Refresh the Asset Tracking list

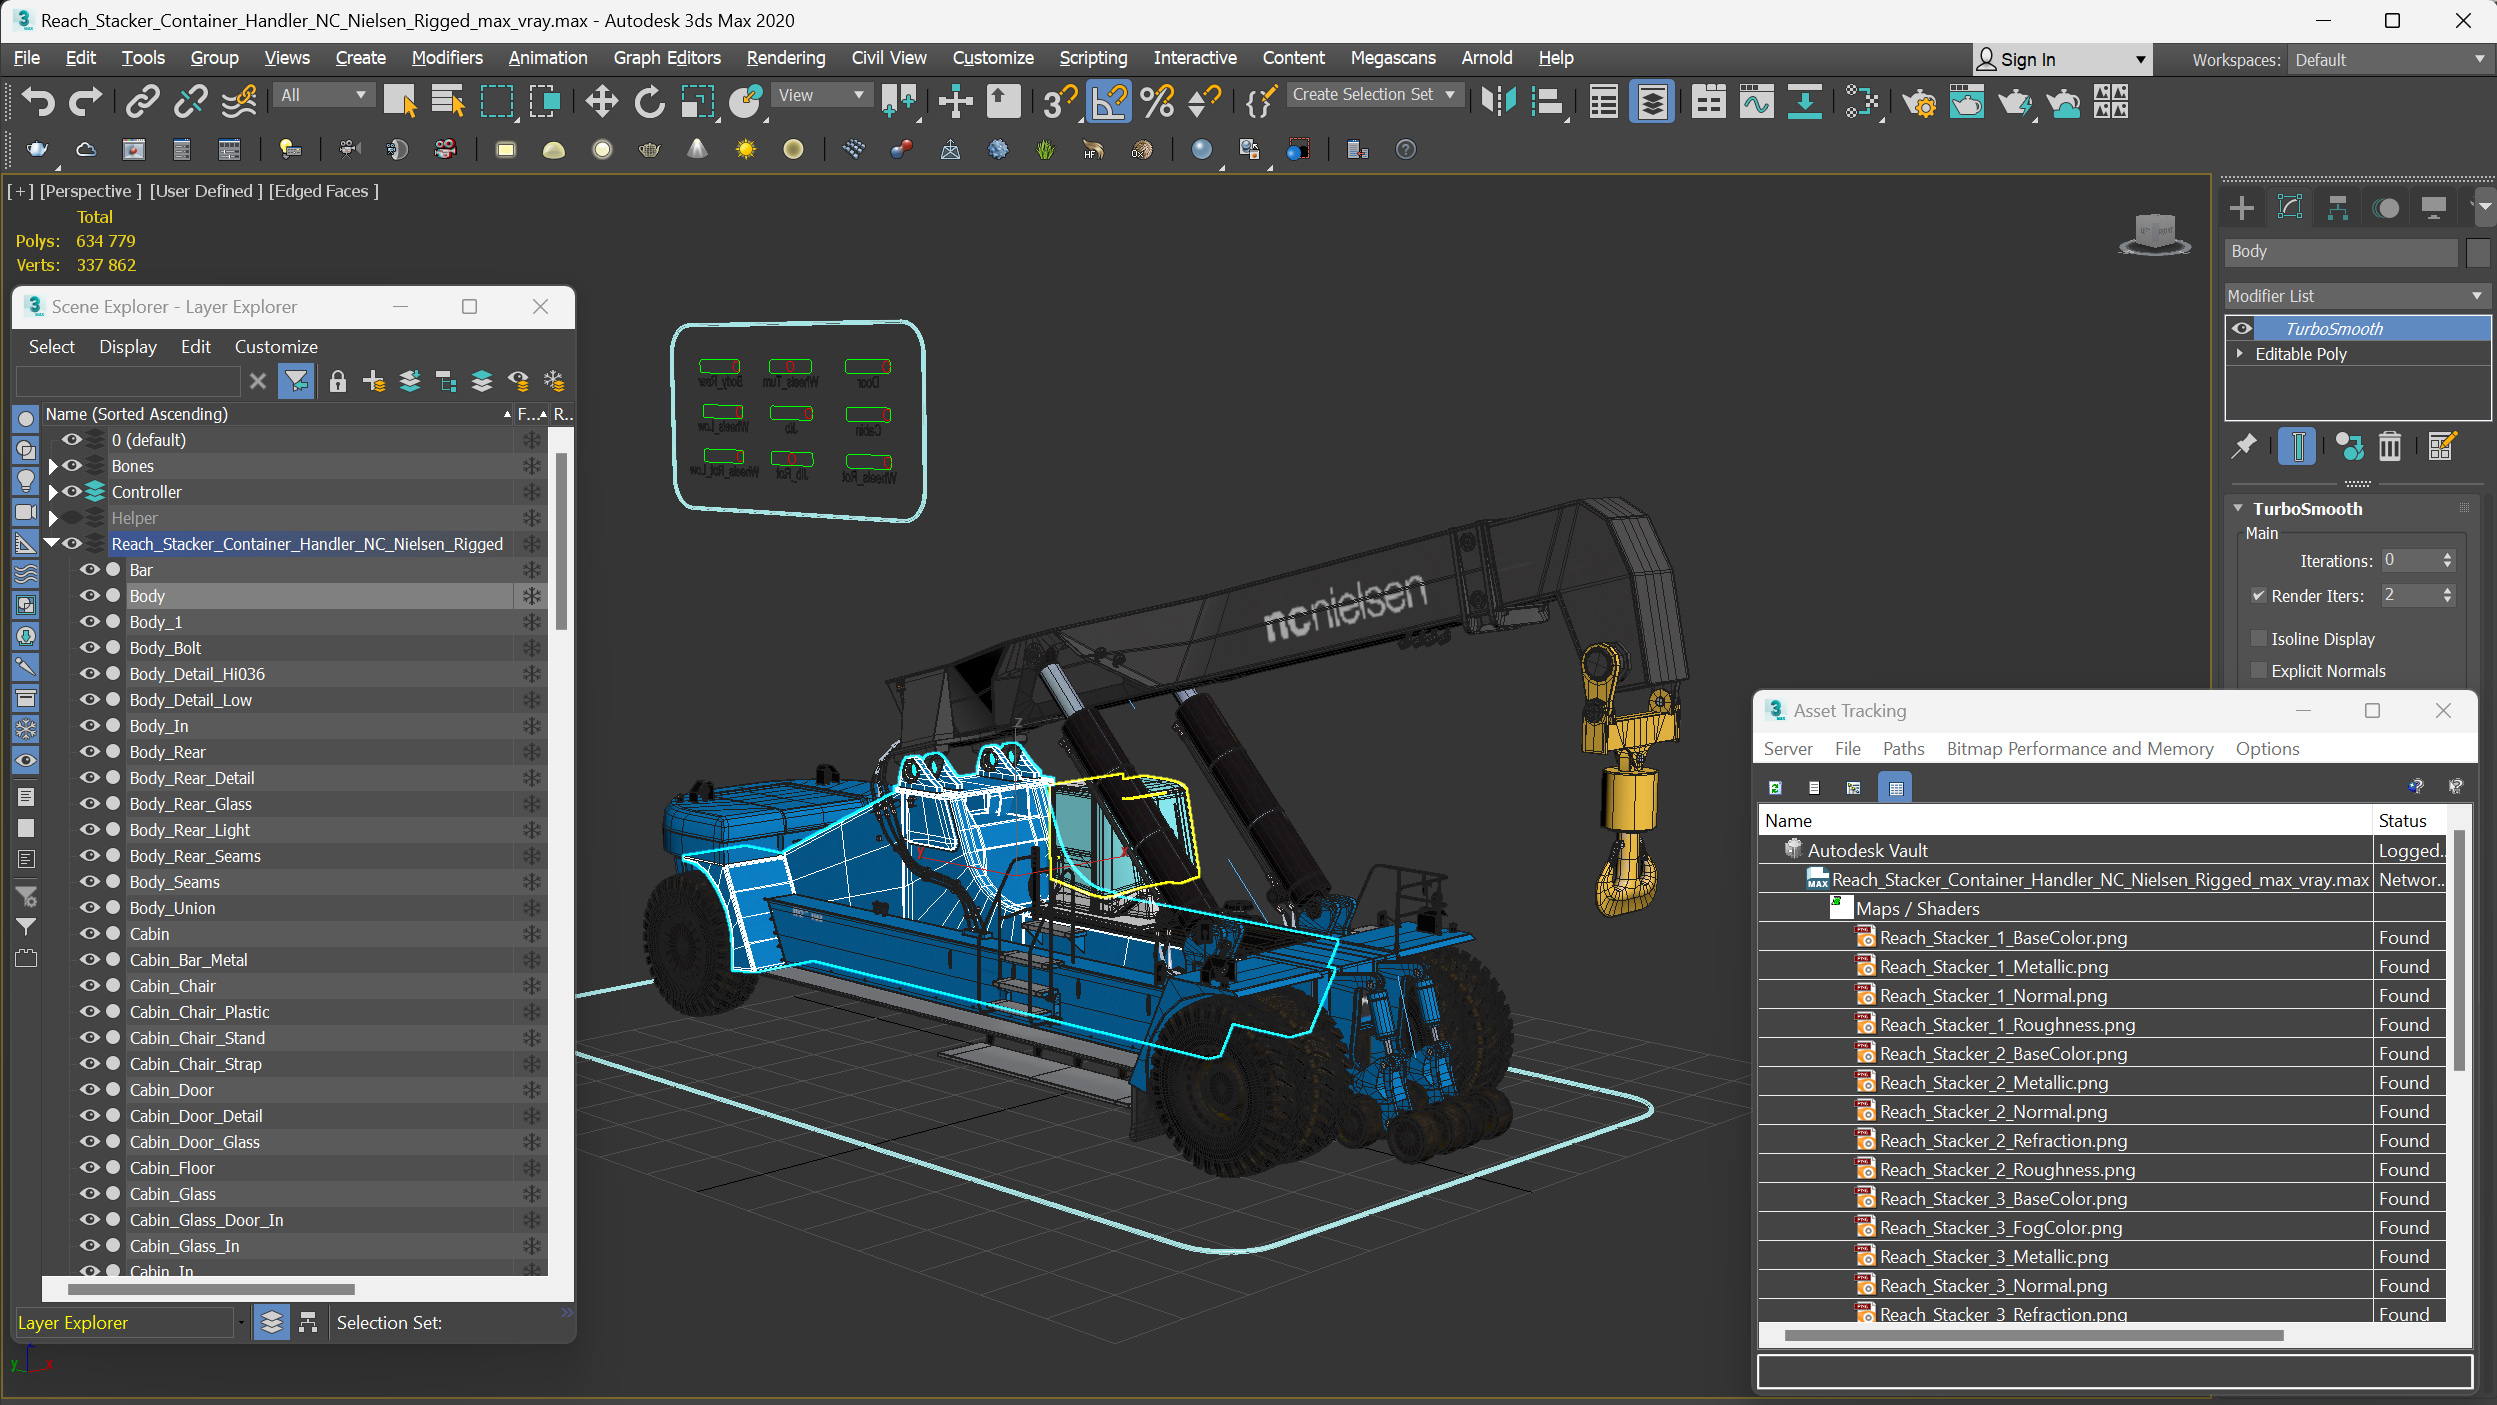click(1775, 788)
